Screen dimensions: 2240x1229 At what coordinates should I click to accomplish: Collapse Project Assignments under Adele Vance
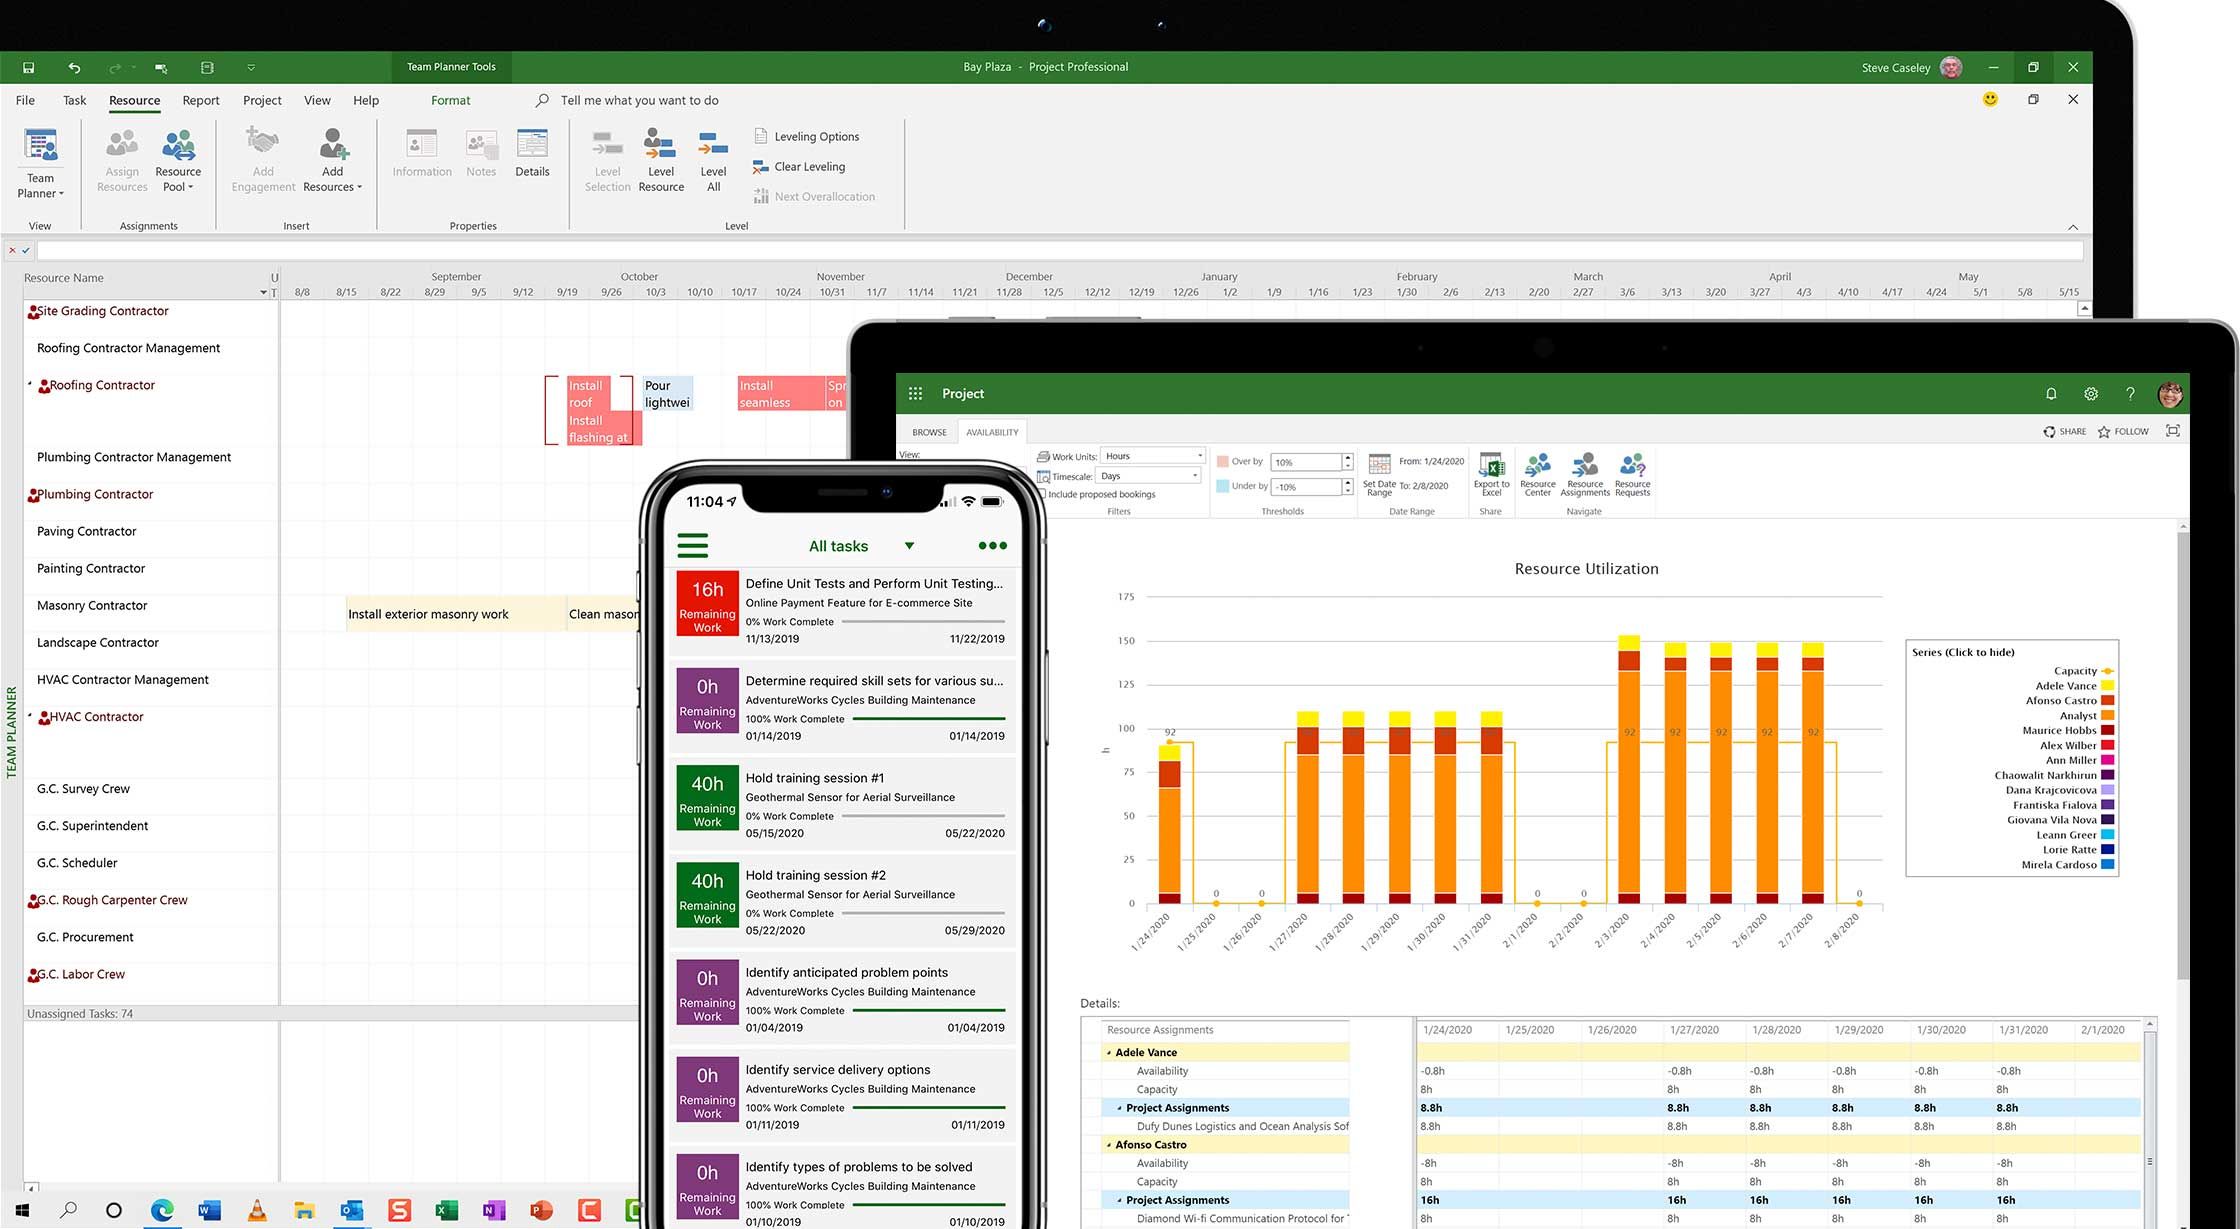1120,1108
